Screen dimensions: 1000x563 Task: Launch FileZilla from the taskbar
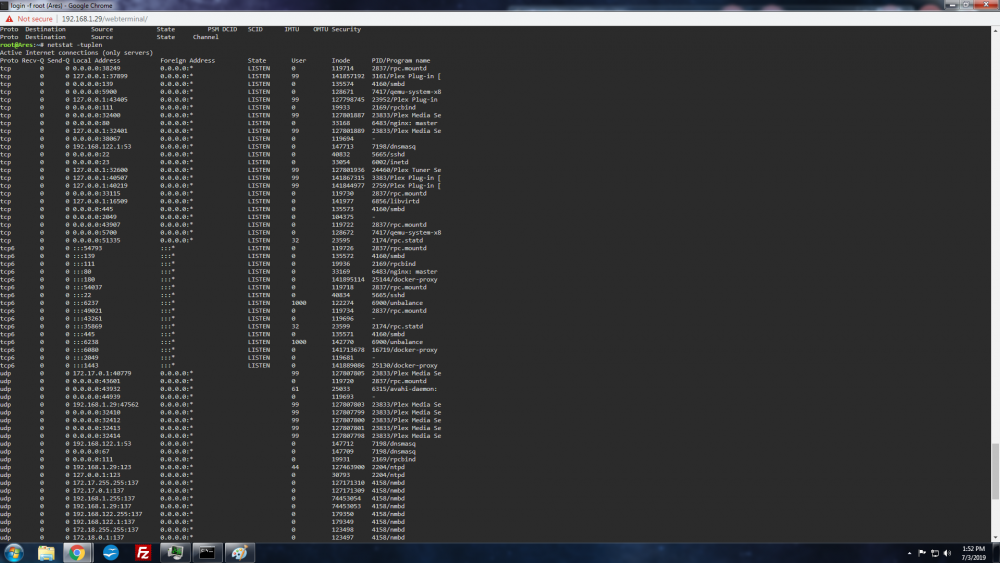[x=143, y=553]
